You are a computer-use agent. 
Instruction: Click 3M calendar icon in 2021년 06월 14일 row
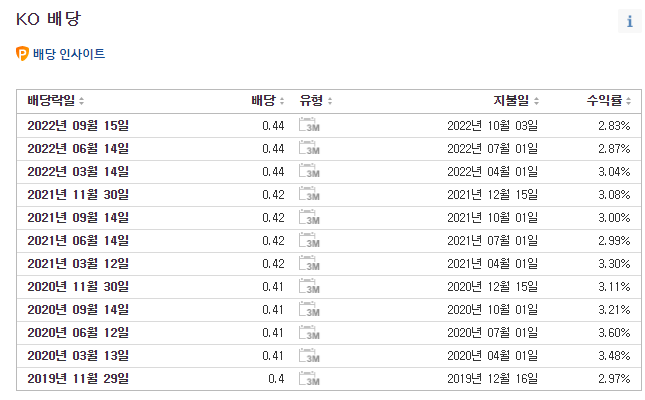tap(309, 240)
